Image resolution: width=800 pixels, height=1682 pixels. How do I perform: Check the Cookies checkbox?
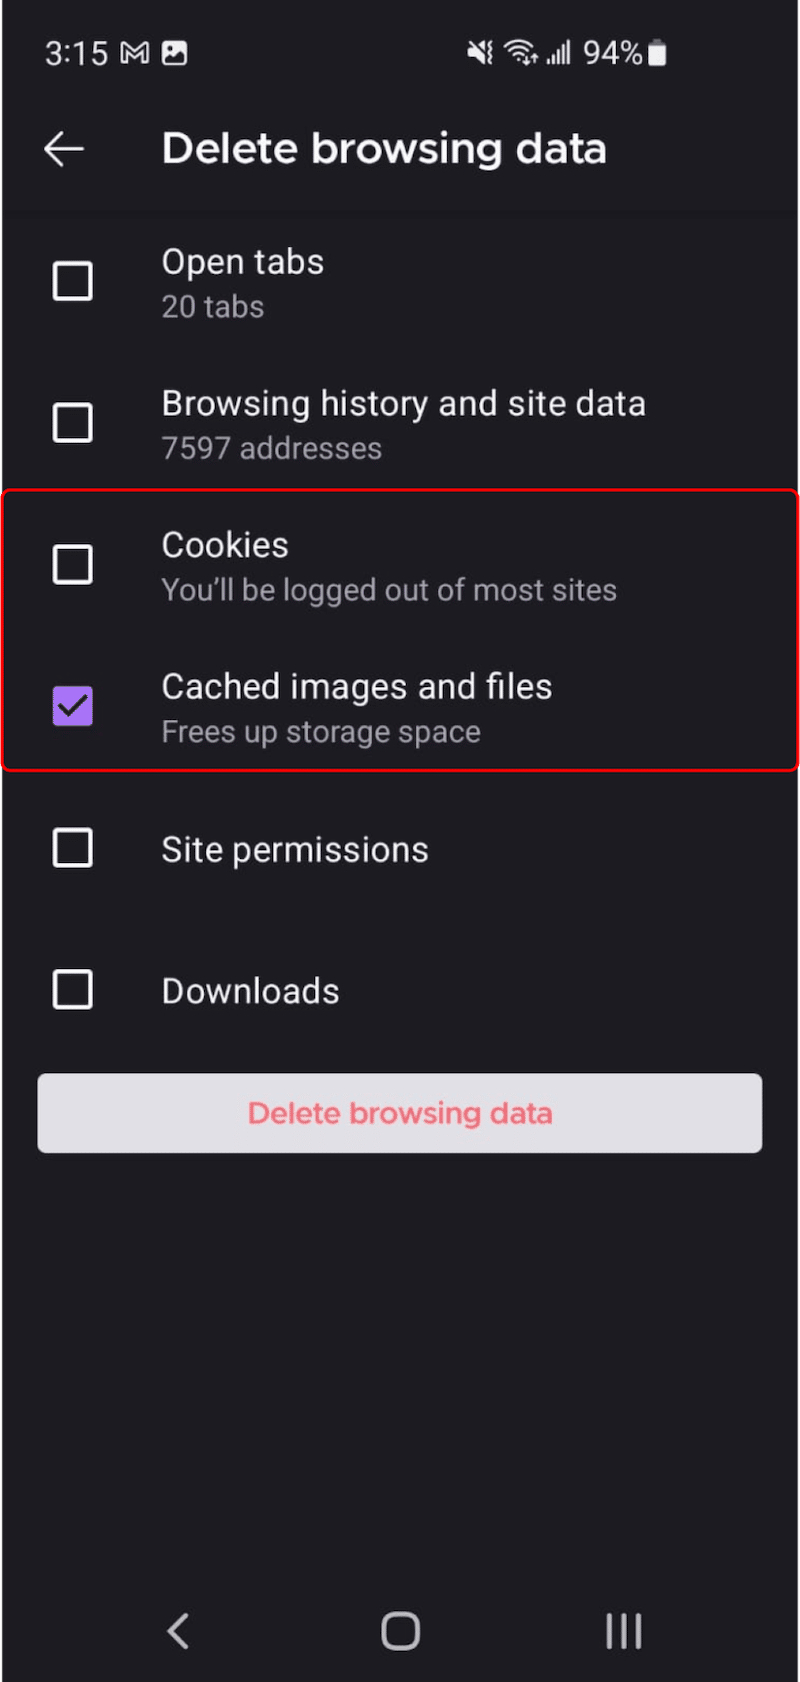tap(71, 564)
